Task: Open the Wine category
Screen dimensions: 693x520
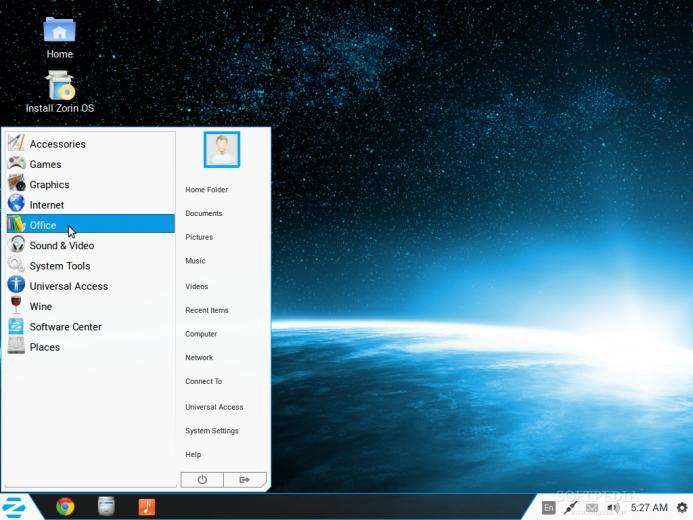Action: pyautogui.click(x=91, y=307)
